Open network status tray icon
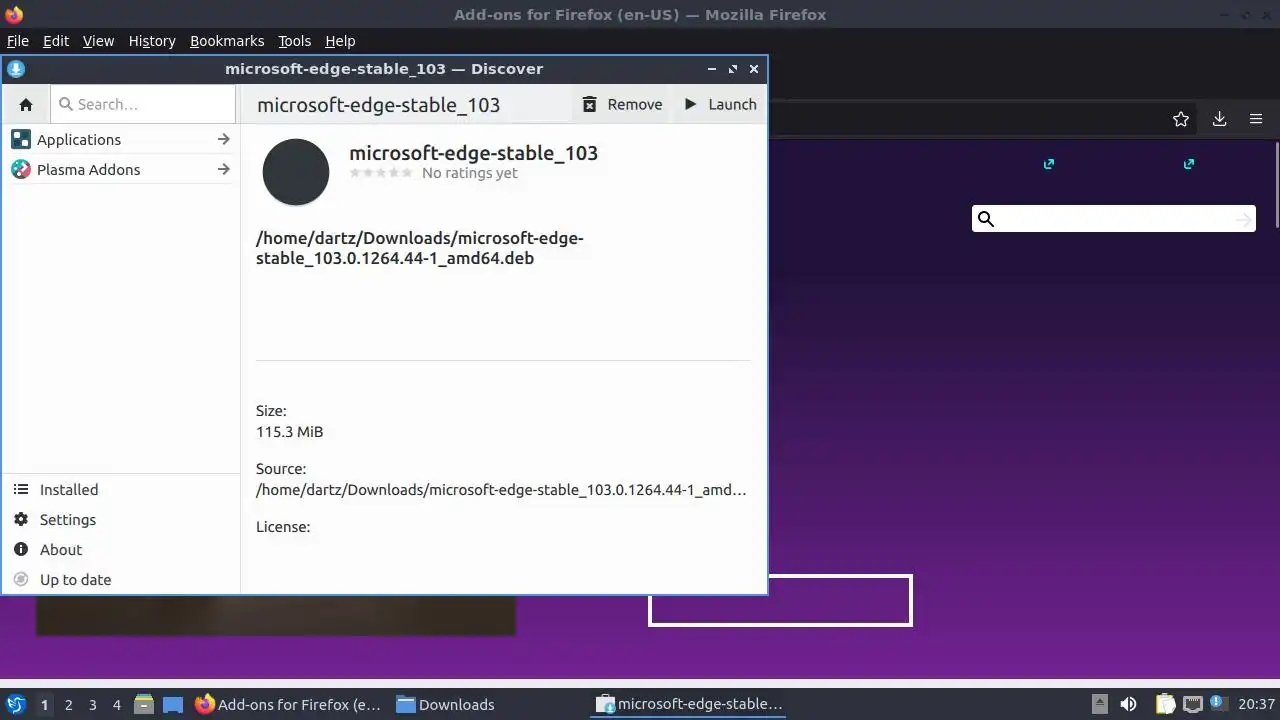Screen dimensions: 1280x720 pos(1192,704)
